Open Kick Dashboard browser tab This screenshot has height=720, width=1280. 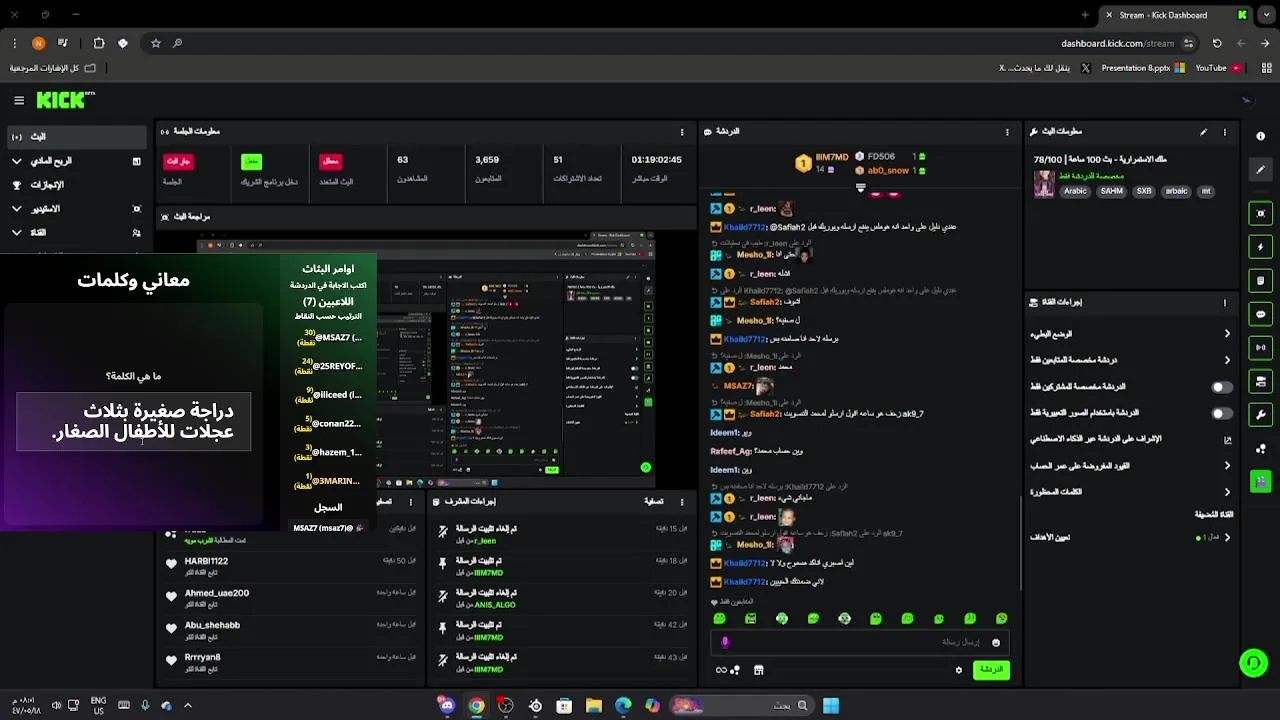(x=1175, y=15)
